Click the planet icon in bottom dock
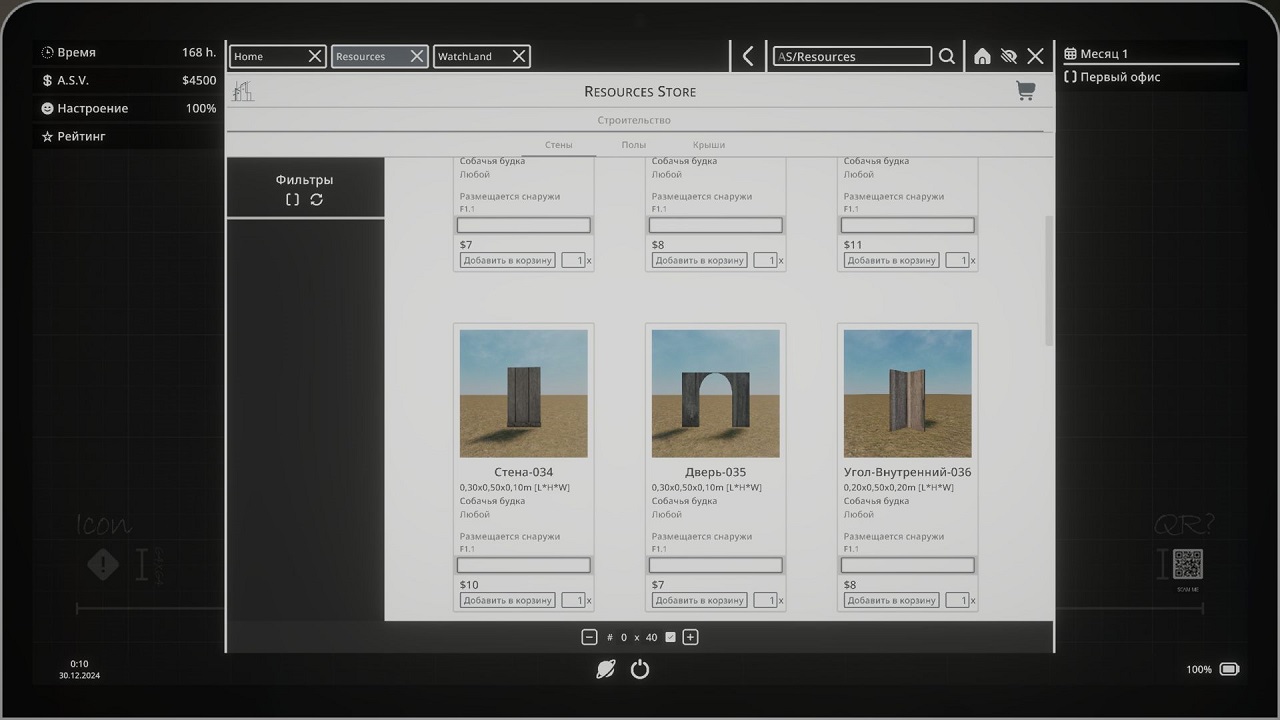The image size is (1280, 720). (x=606, y=669)
